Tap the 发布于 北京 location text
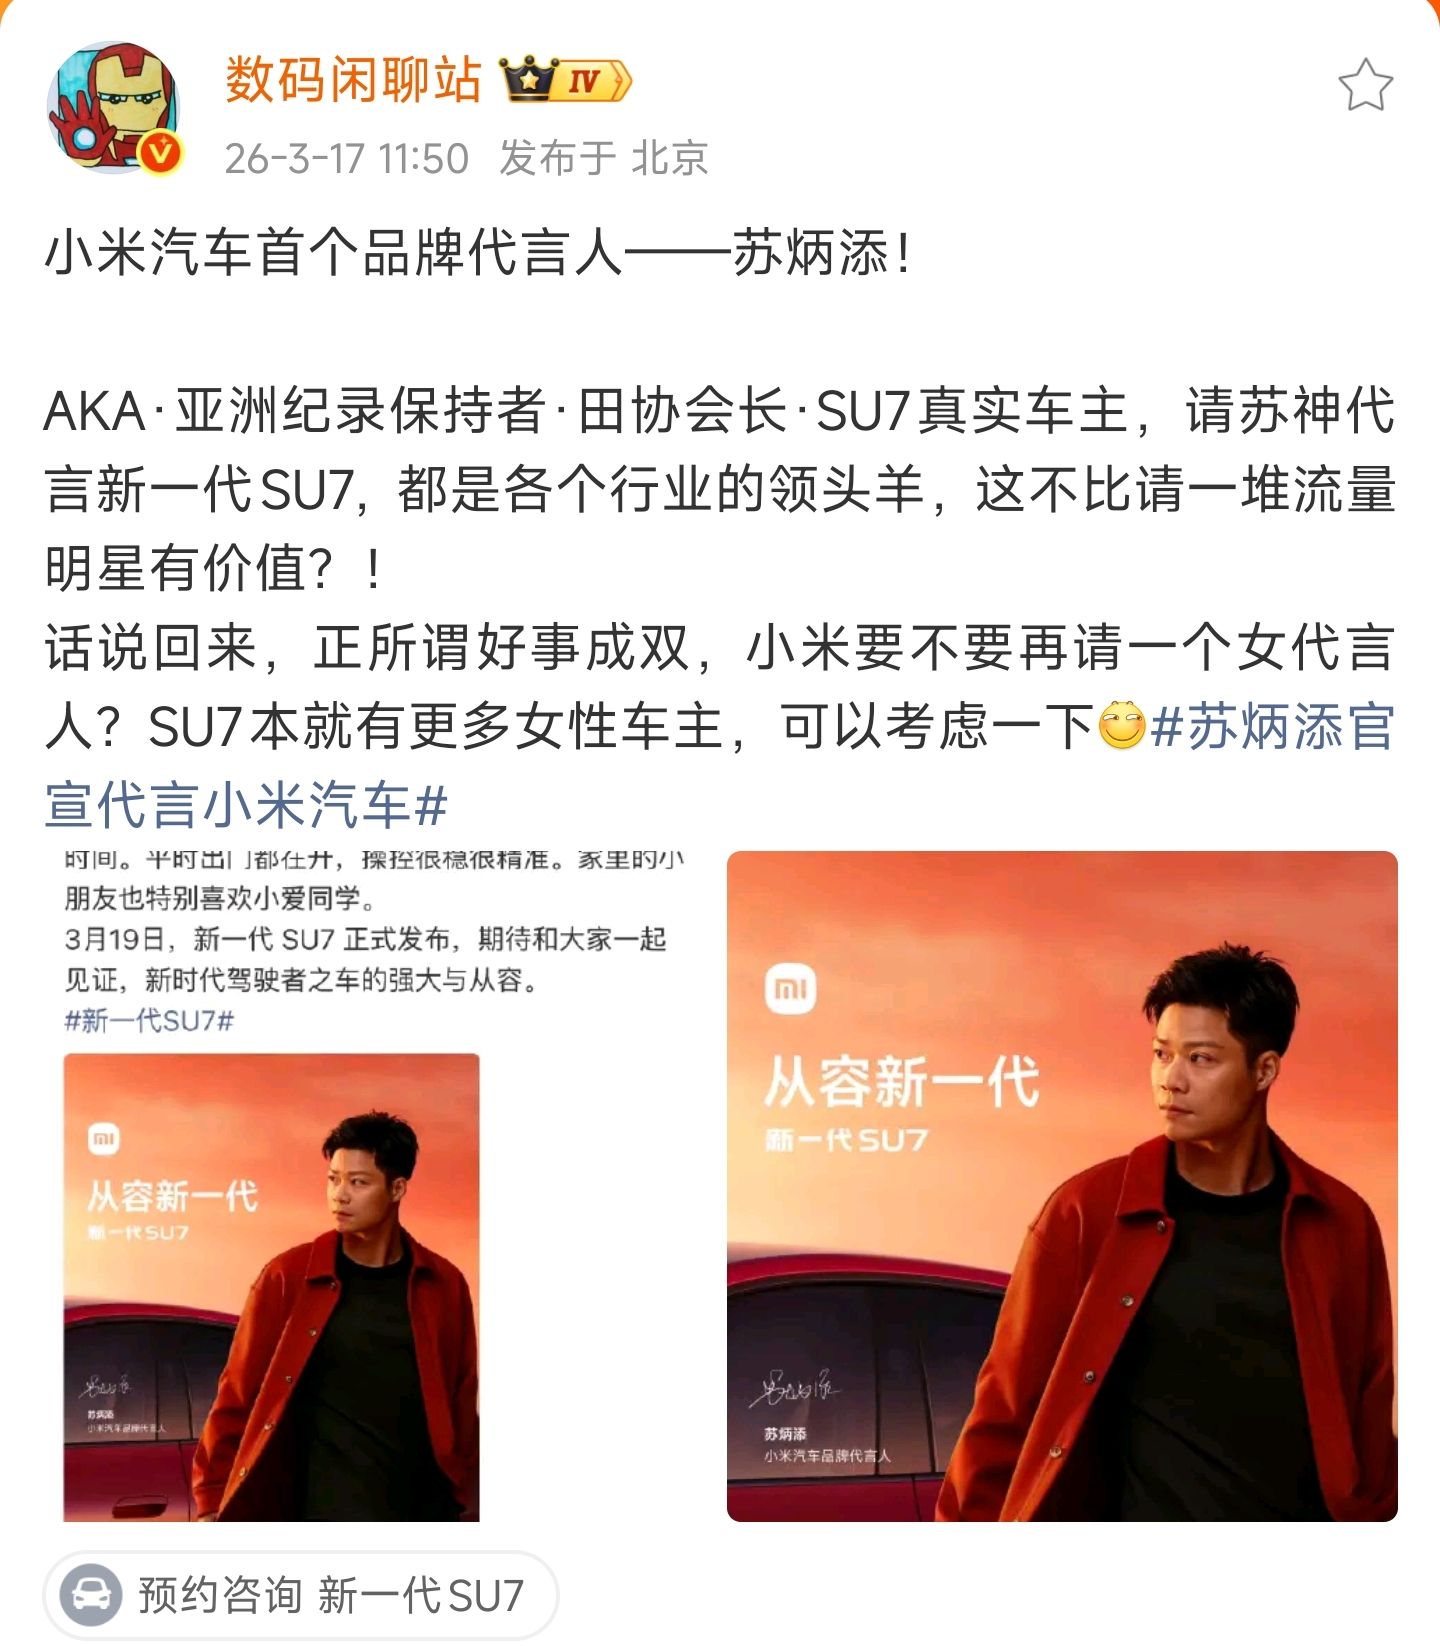1440x1646 pixels. click(x=603, y=158)
